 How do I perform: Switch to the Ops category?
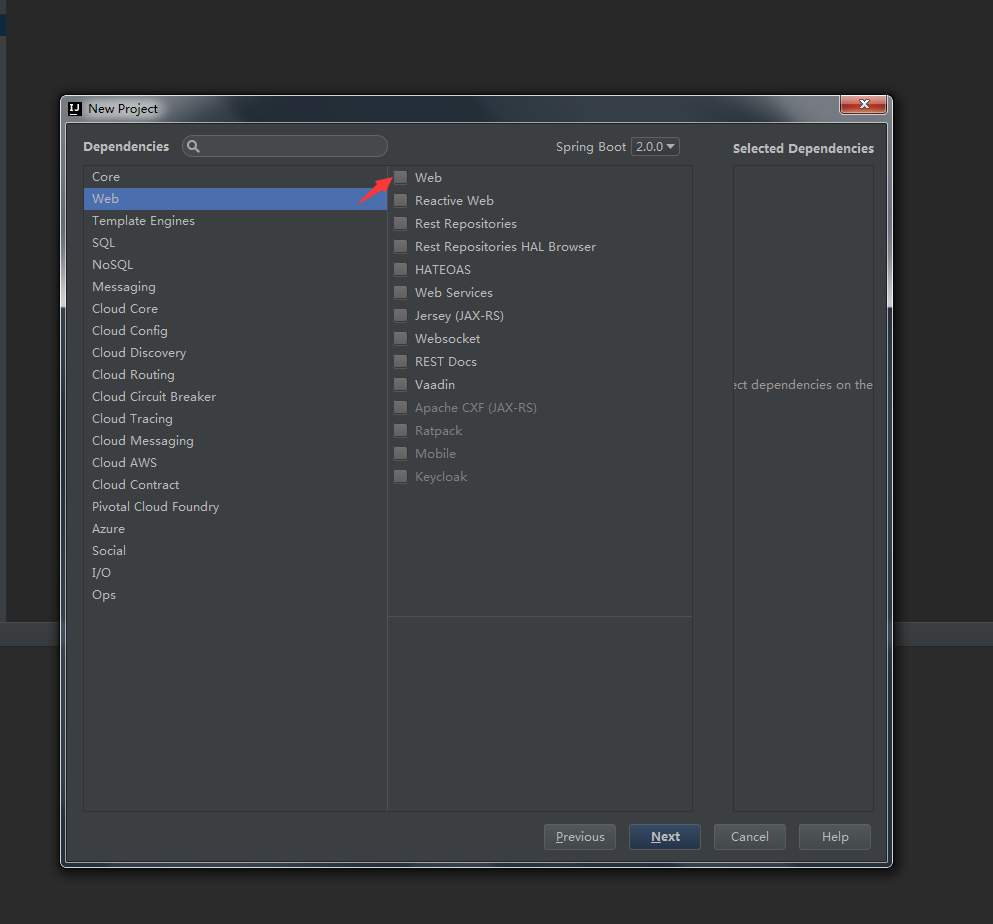(104, 594)
